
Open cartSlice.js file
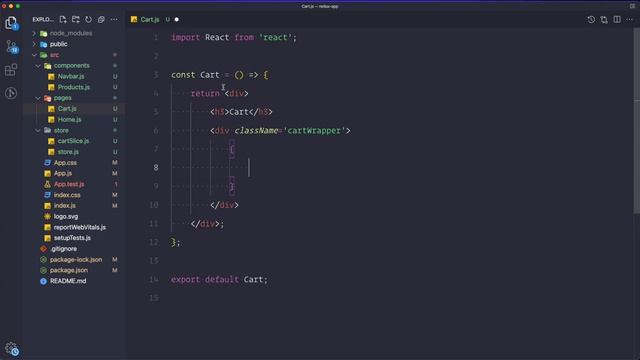coord(73,141)
